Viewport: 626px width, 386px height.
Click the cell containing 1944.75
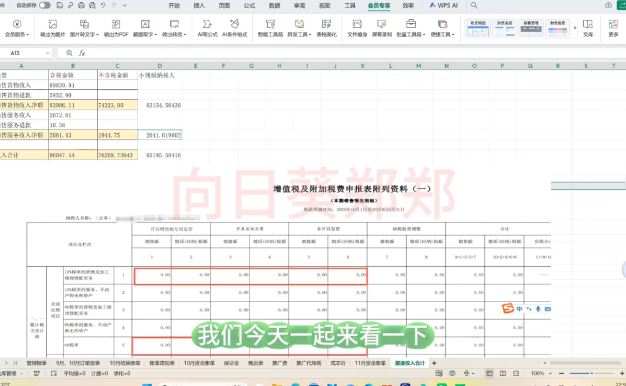(117, 135)
